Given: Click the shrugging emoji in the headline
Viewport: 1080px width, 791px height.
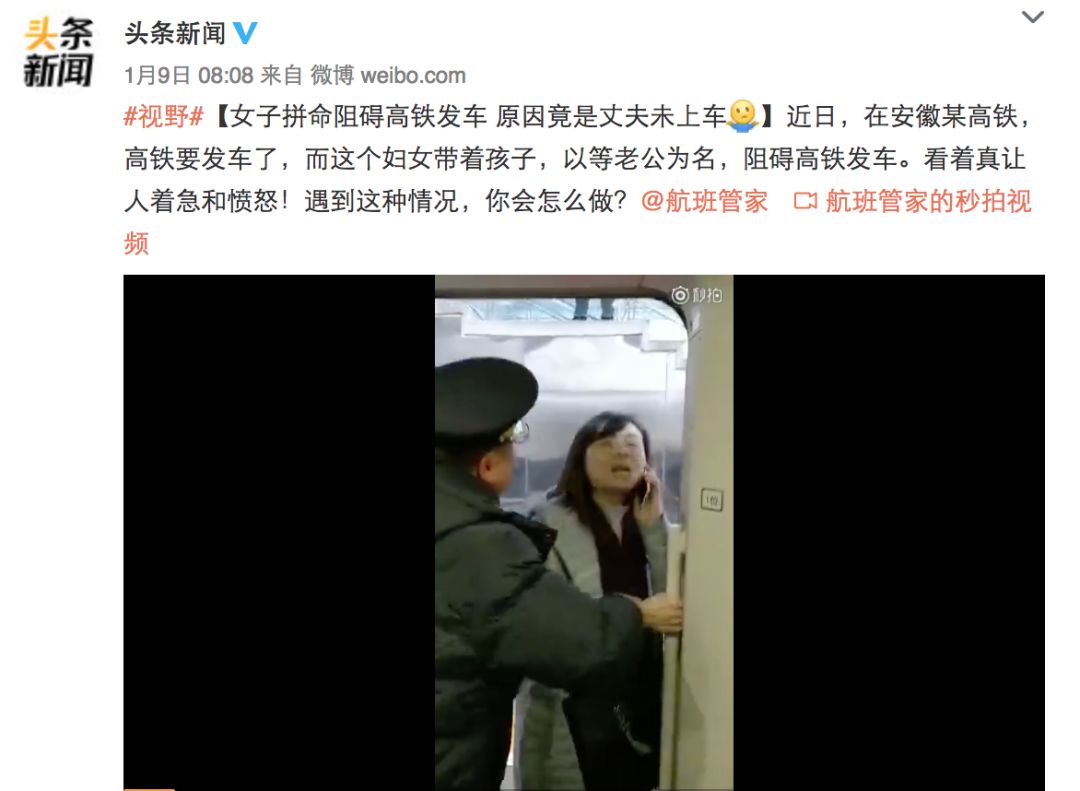Looking at the screenshot, I should (742, 116).
